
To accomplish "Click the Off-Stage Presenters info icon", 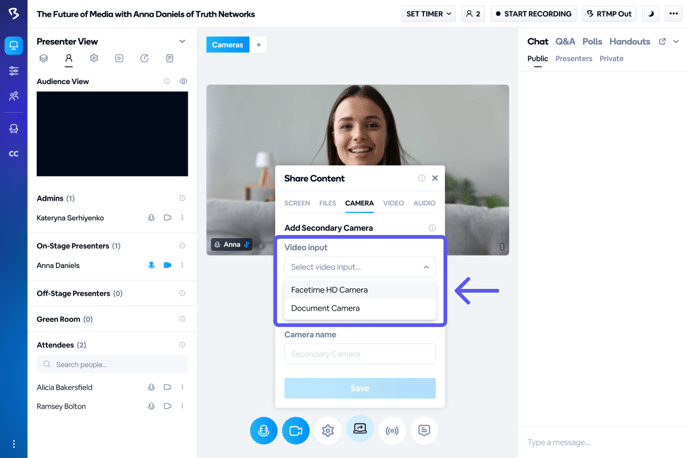I will 182,293.
